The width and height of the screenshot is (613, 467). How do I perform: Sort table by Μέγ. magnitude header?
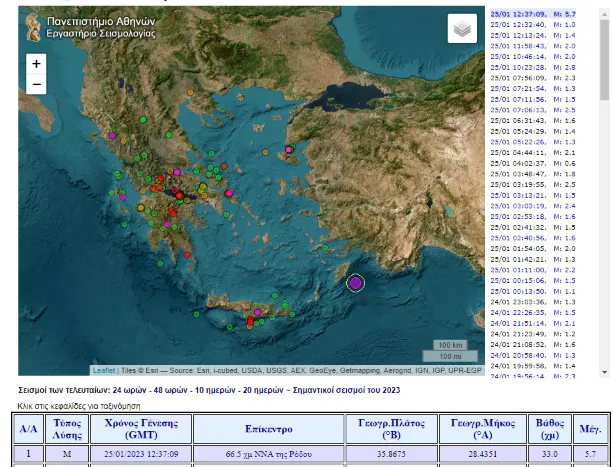pos(590,429)
